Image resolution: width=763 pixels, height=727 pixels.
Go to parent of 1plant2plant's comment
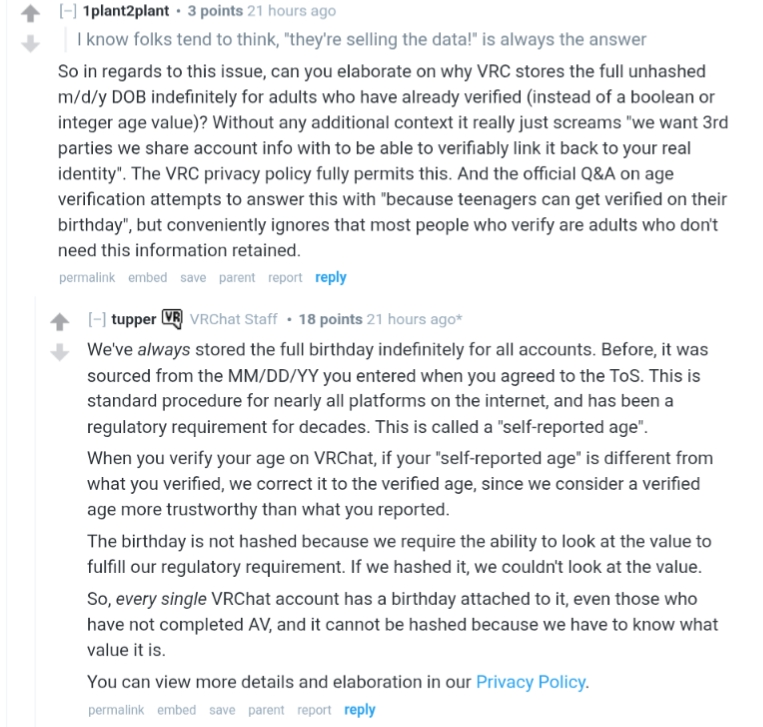pyautogui.click(x=236, y=277)
